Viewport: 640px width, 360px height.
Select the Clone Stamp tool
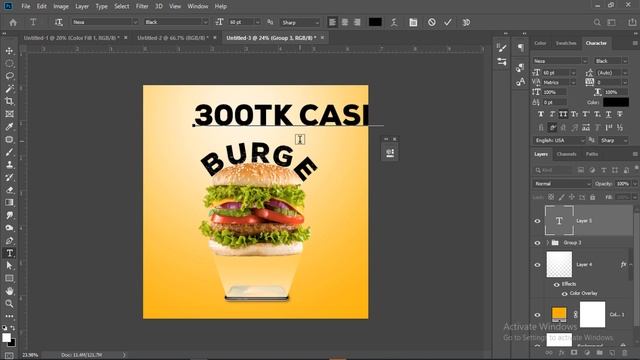9,164
